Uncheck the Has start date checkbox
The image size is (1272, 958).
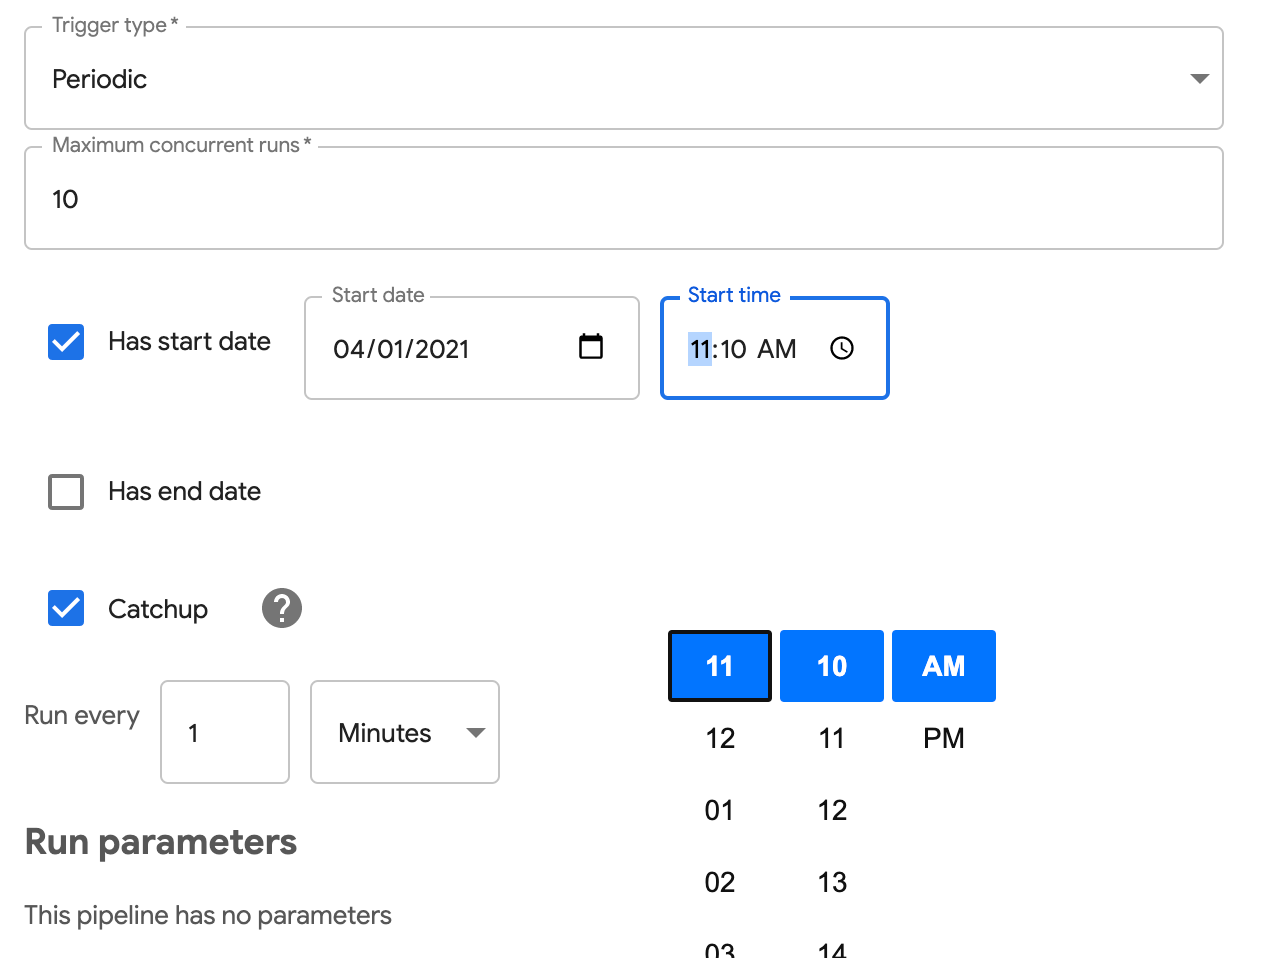tap(66, 342)
